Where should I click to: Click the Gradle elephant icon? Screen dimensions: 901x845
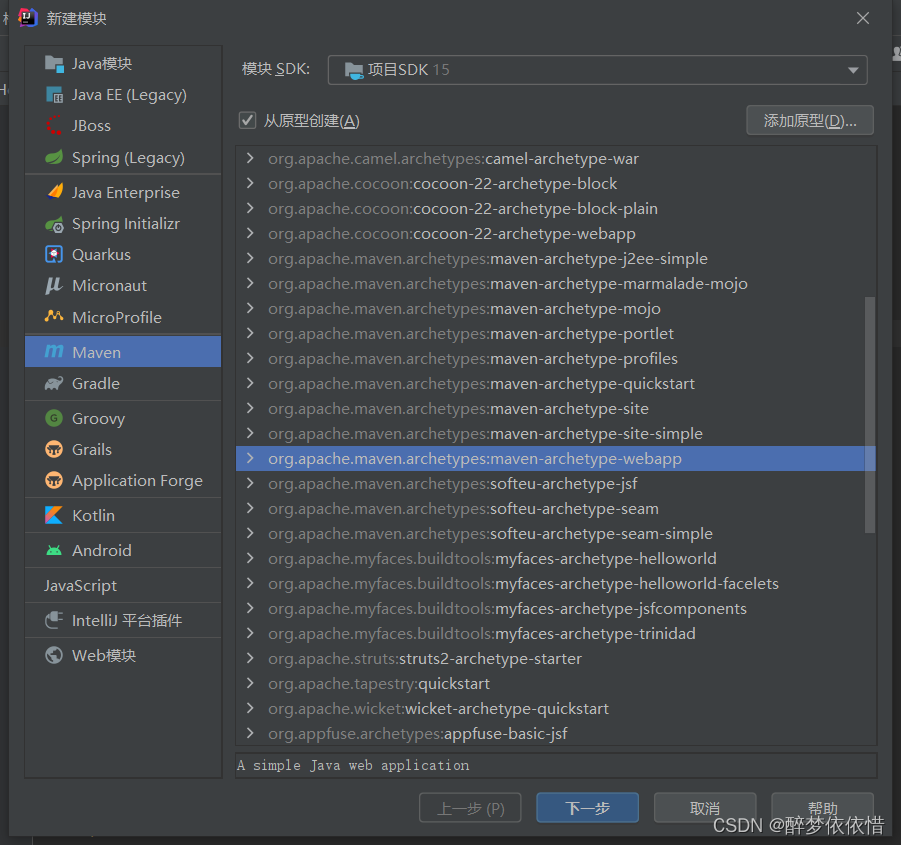[x=54, y=383]
